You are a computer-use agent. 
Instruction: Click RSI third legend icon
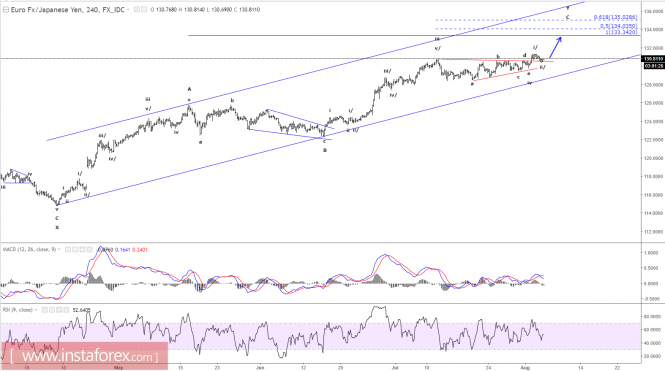[x=59, y=310]
